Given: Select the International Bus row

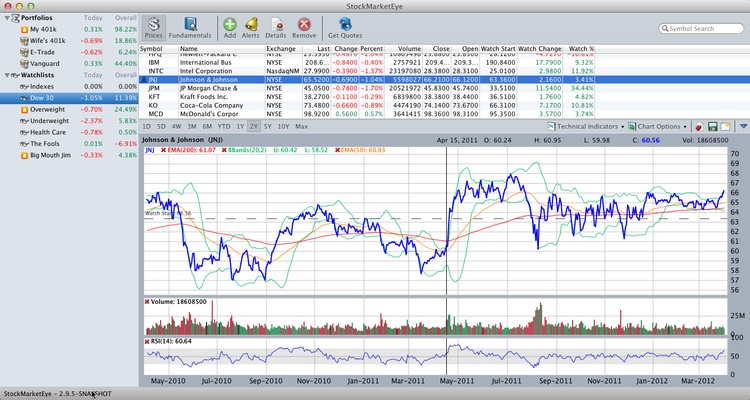Looking at the screenshot, I should (444, 63).
